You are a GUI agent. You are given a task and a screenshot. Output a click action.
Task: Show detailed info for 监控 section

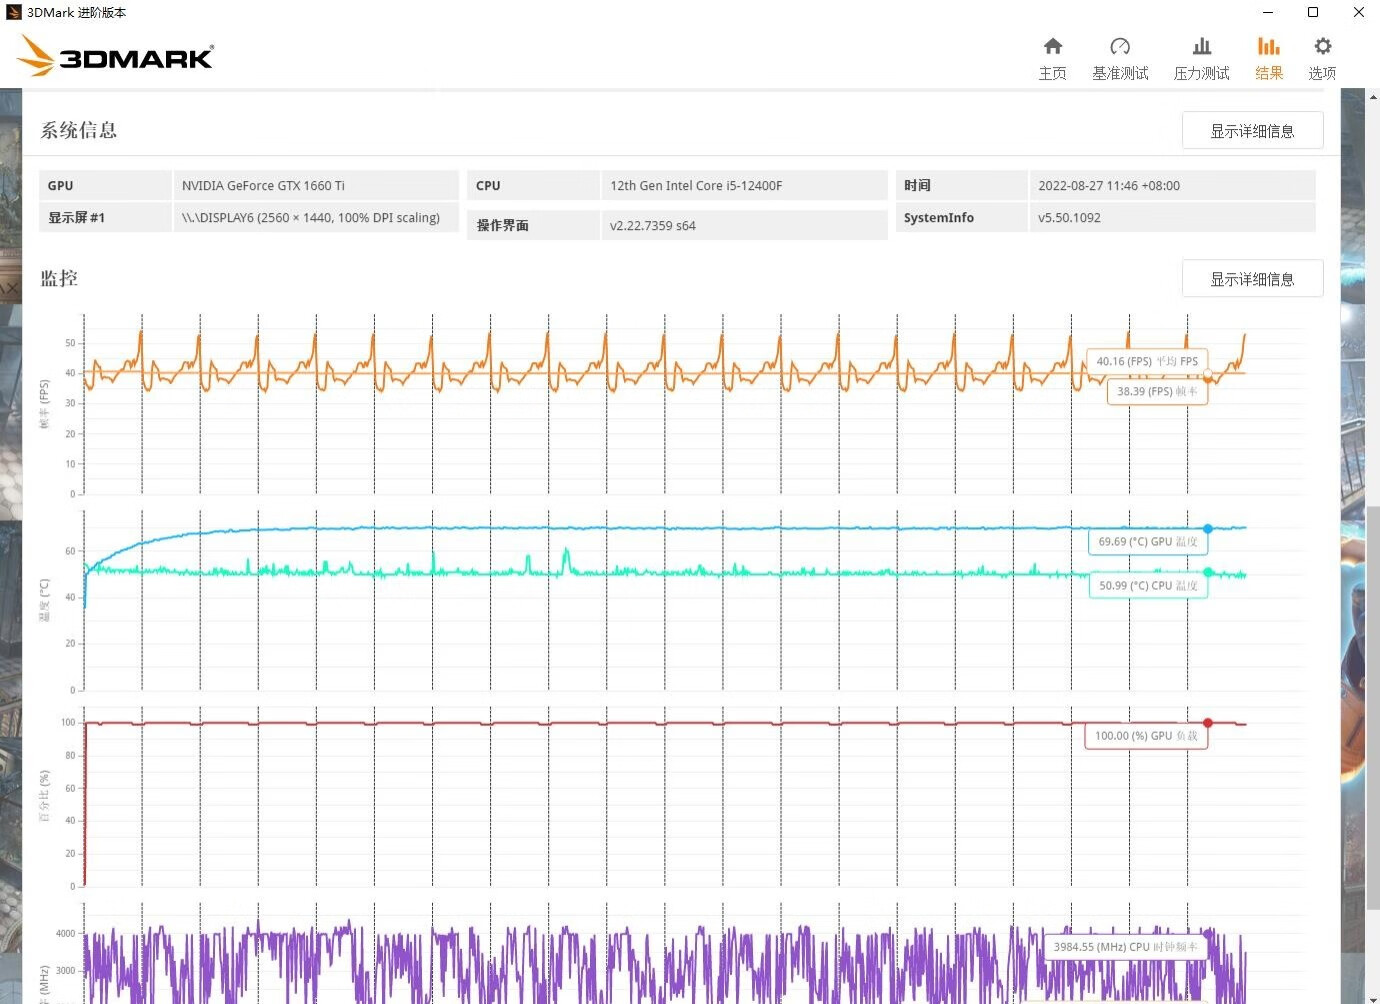coord(1252,279)
